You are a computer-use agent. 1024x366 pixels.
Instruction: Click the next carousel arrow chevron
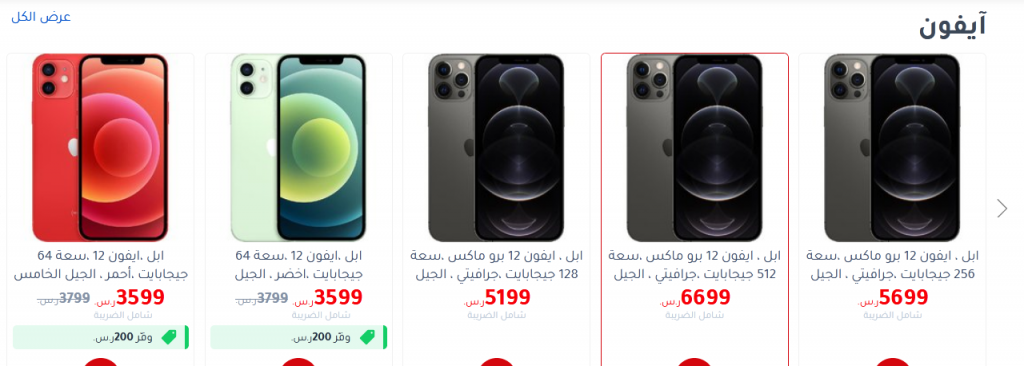click(x=1002, y=208)
